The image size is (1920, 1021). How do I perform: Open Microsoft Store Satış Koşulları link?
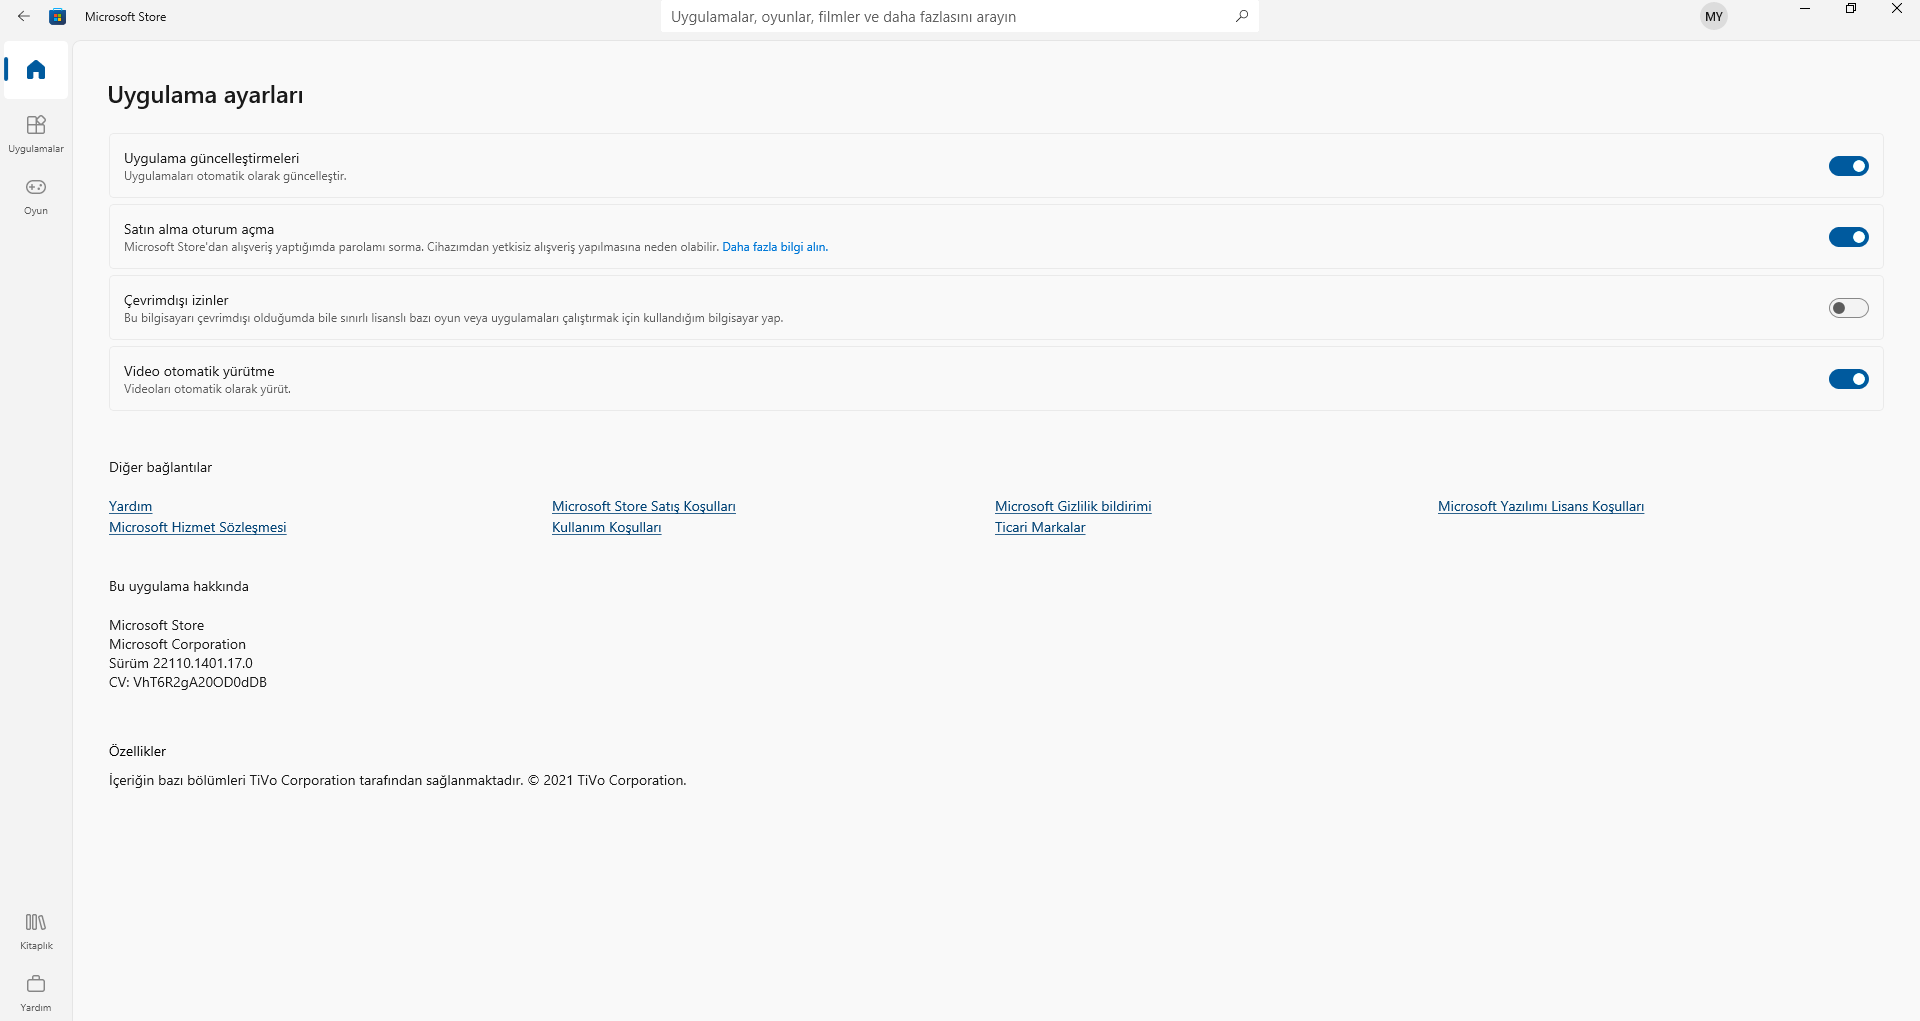644,506
